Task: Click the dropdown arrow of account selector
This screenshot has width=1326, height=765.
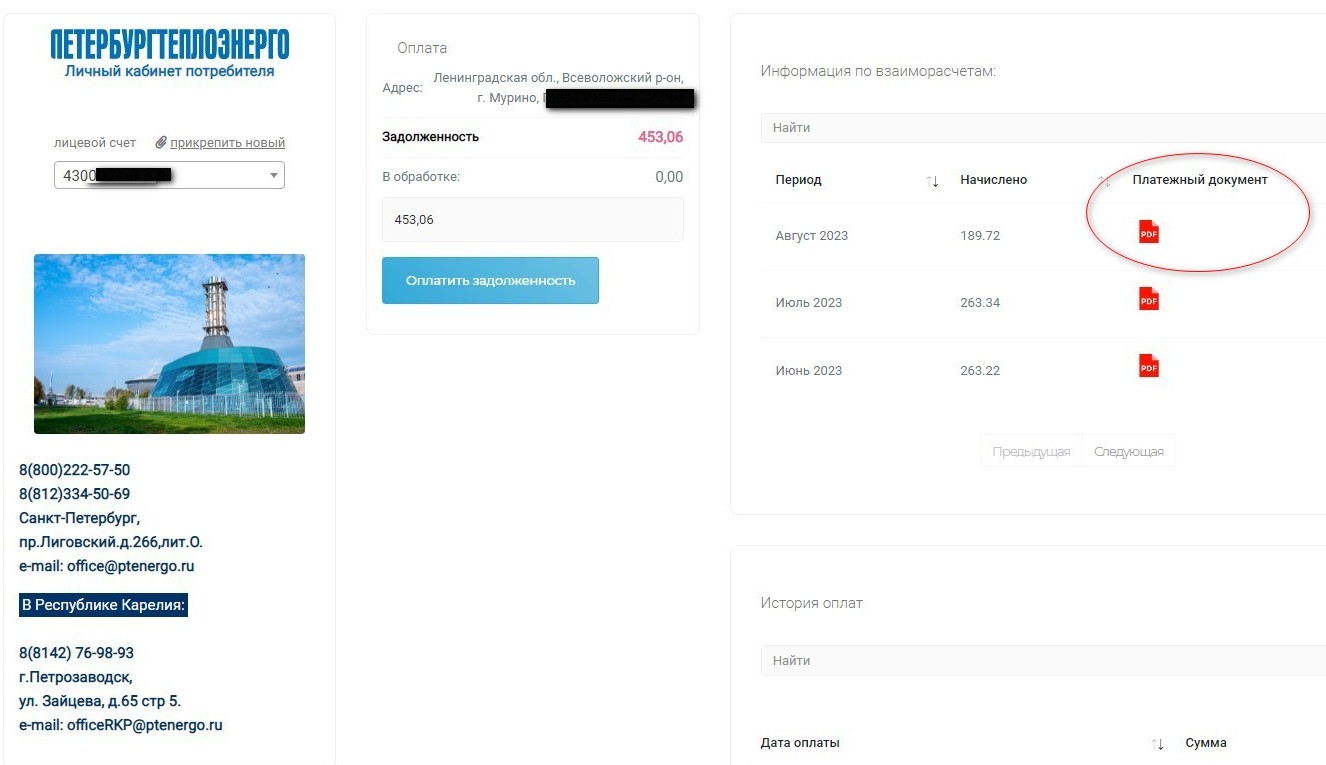Action: point(274,176)
